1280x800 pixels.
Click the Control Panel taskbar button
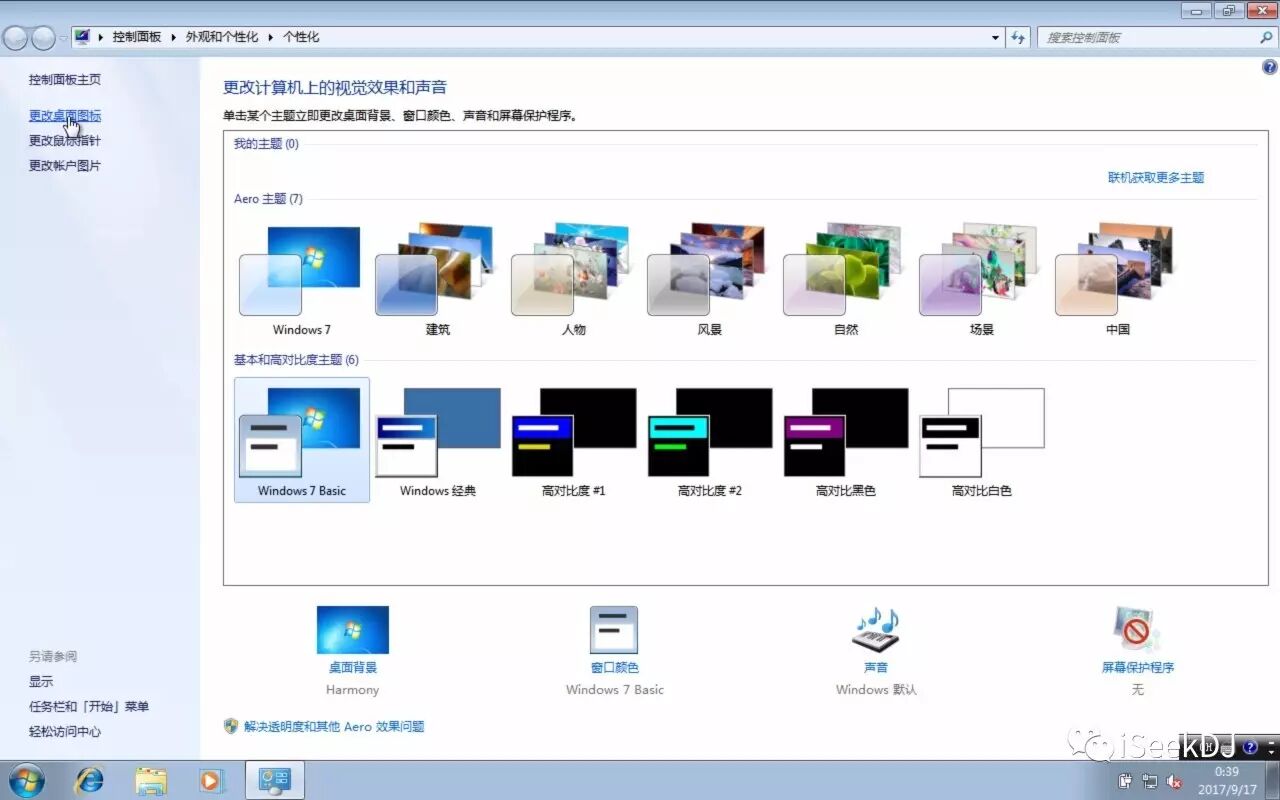point(274,780)
